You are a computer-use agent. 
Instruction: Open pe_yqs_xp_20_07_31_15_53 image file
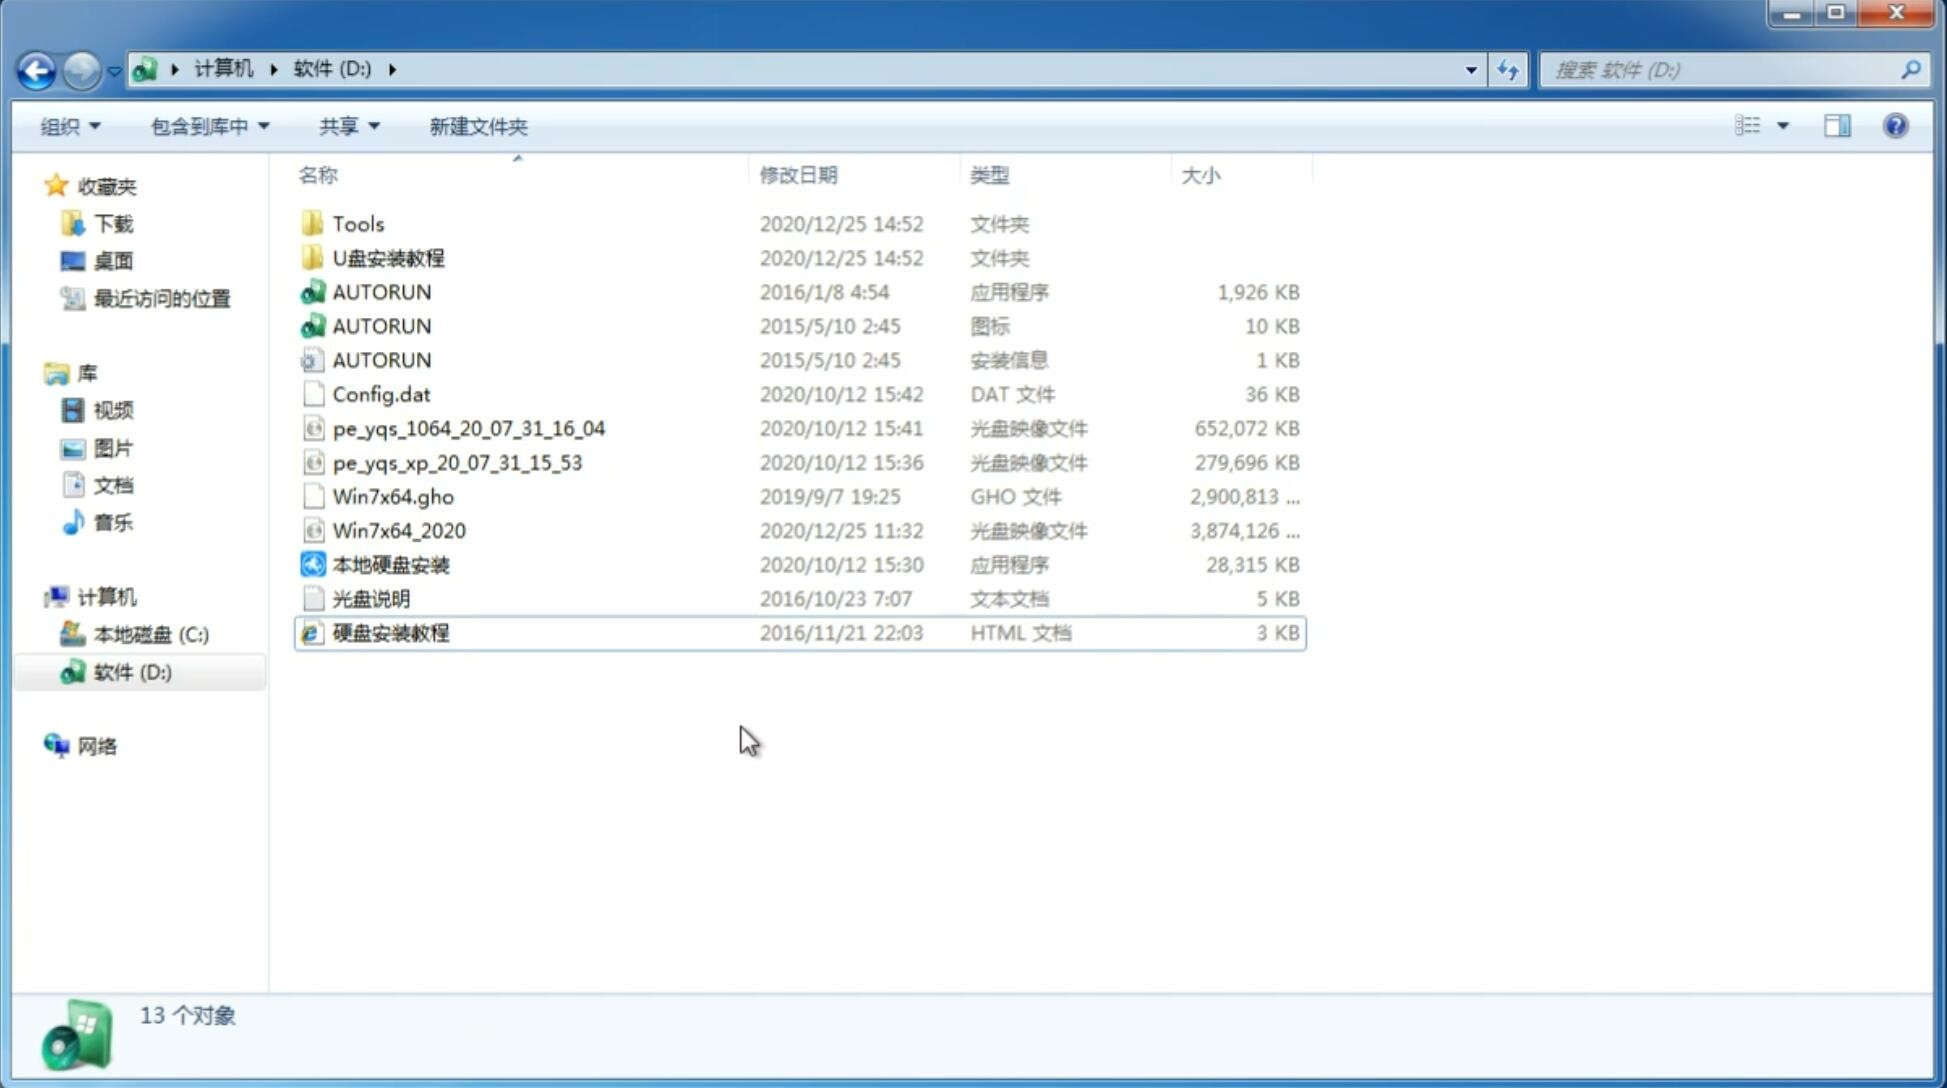(x=457, y=461)
